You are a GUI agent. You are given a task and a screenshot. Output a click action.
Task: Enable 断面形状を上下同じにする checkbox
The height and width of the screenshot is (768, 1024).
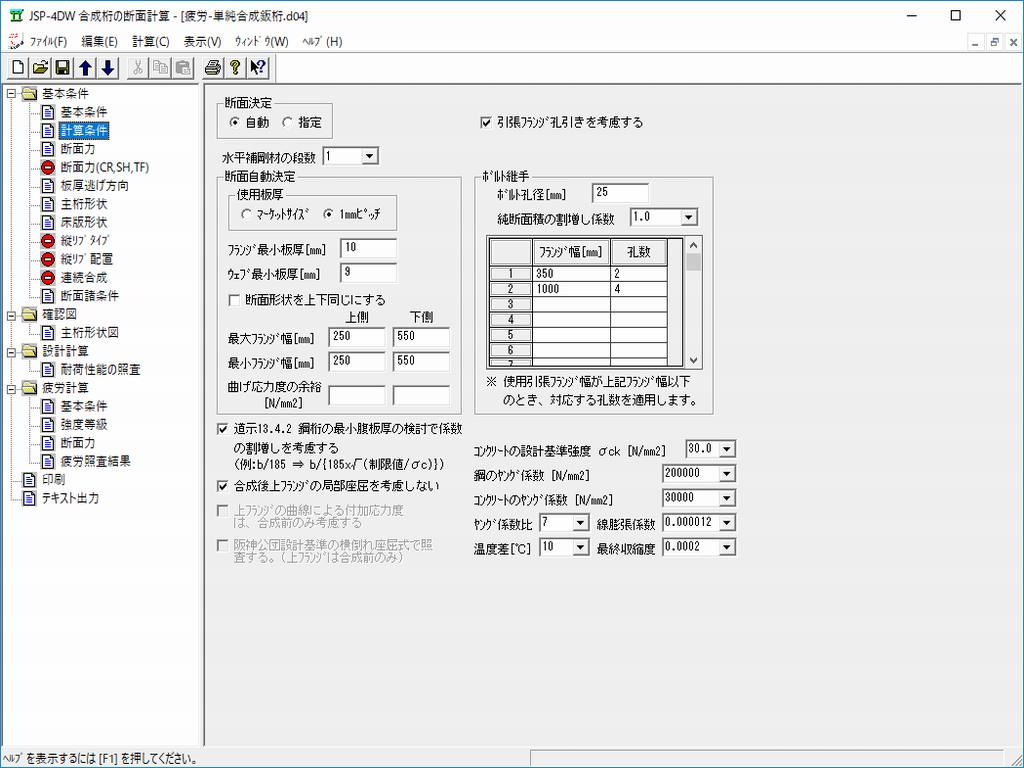point(235,300)
